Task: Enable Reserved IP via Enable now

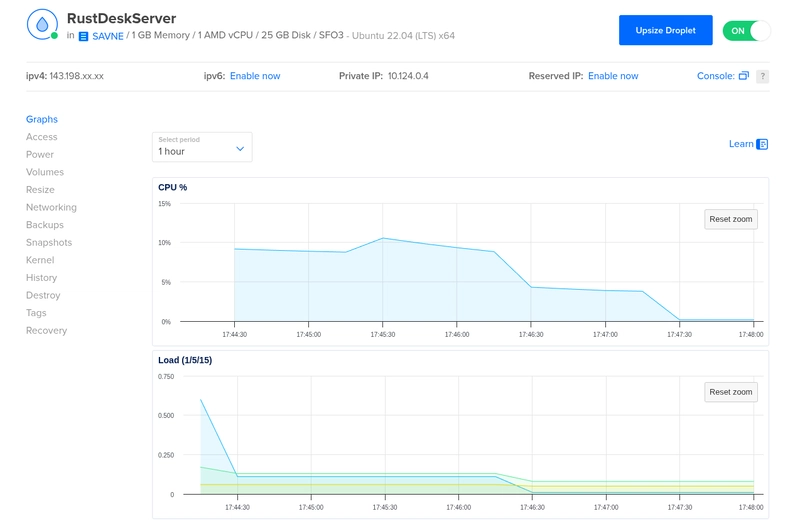Action: pyautogui.click(x=613, y=76)
